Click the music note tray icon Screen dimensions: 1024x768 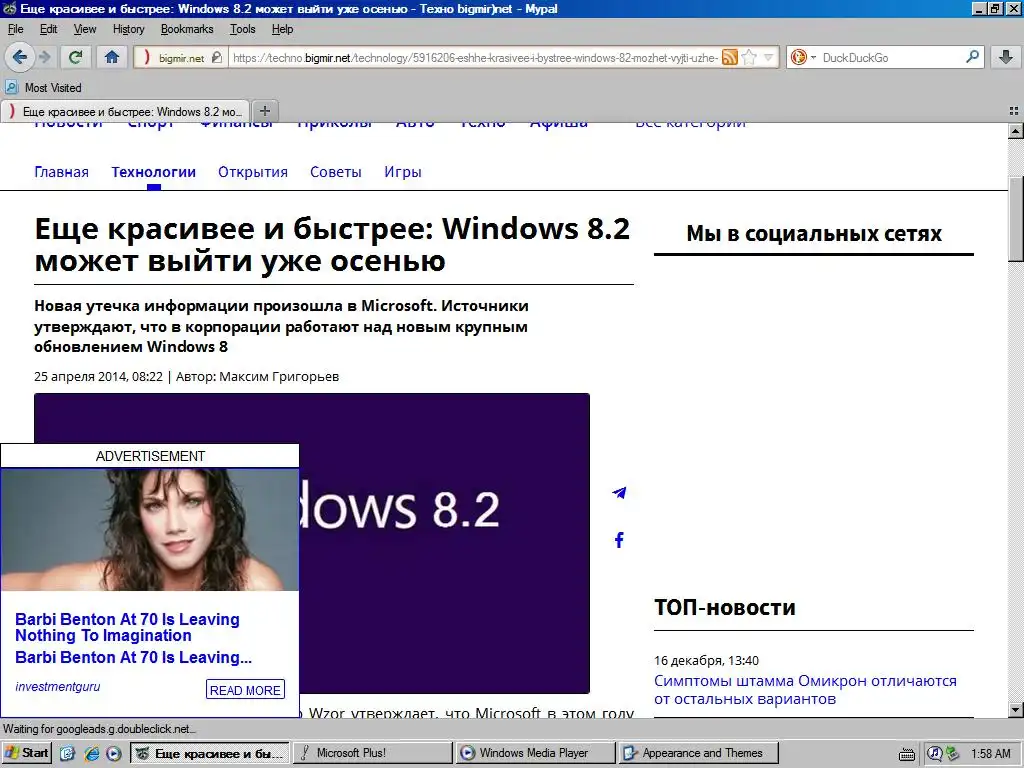click(935, 754)
